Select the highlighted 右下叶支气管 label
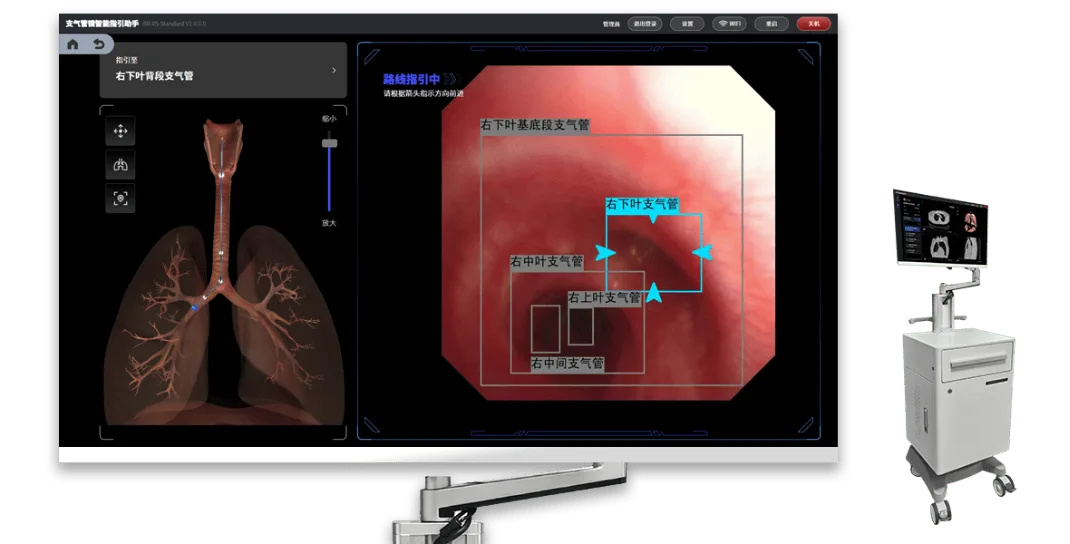The image size is (1070, 544). coord(642,204)
